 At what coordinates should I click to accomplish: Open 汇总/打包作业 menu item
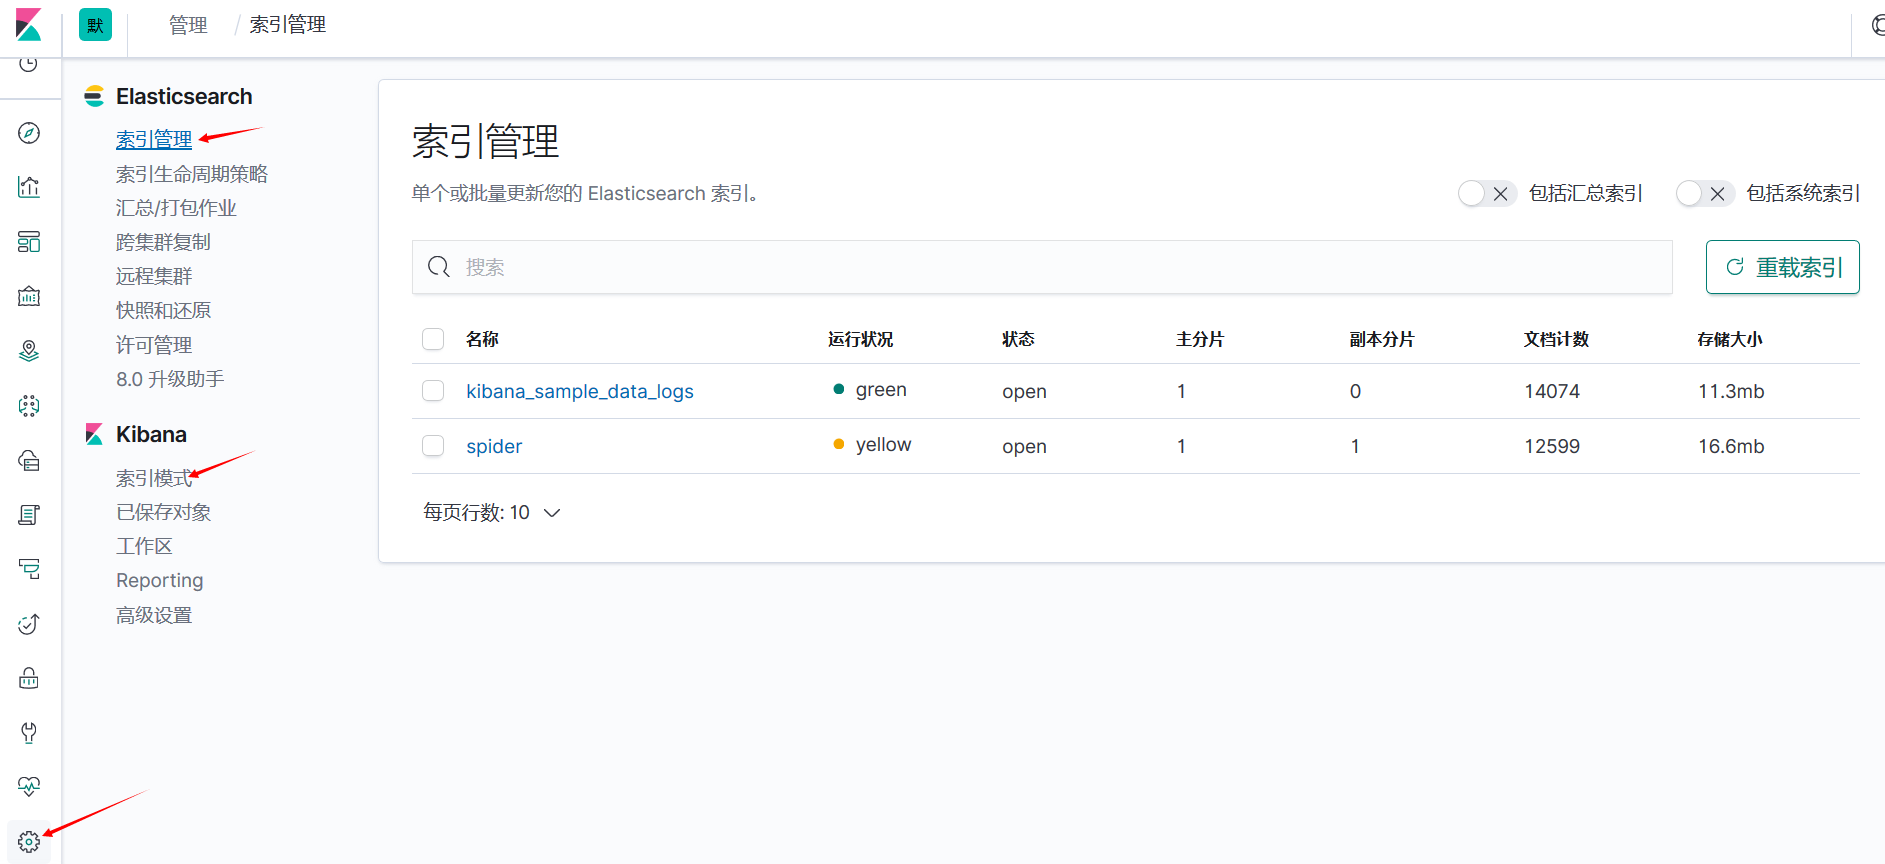click(176, 208)
